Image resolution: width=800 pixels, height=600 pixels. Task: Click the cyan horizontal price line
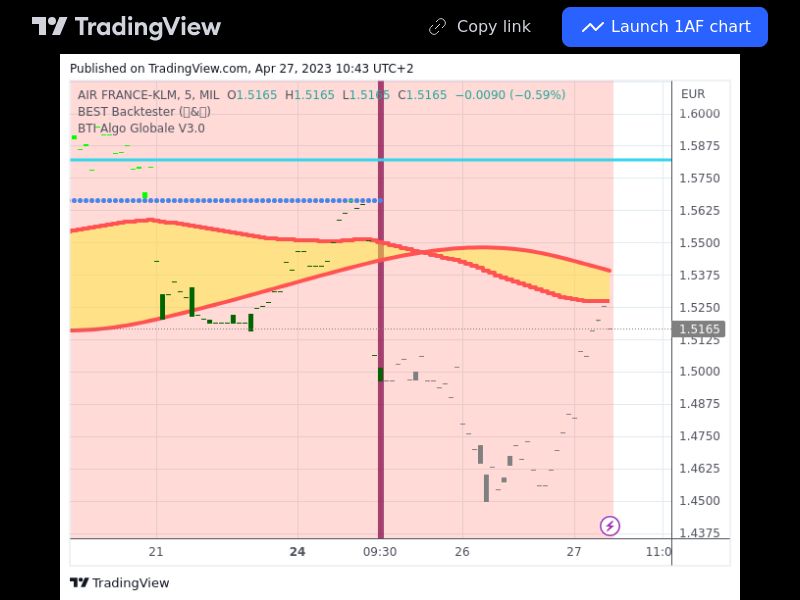[370, 160]
